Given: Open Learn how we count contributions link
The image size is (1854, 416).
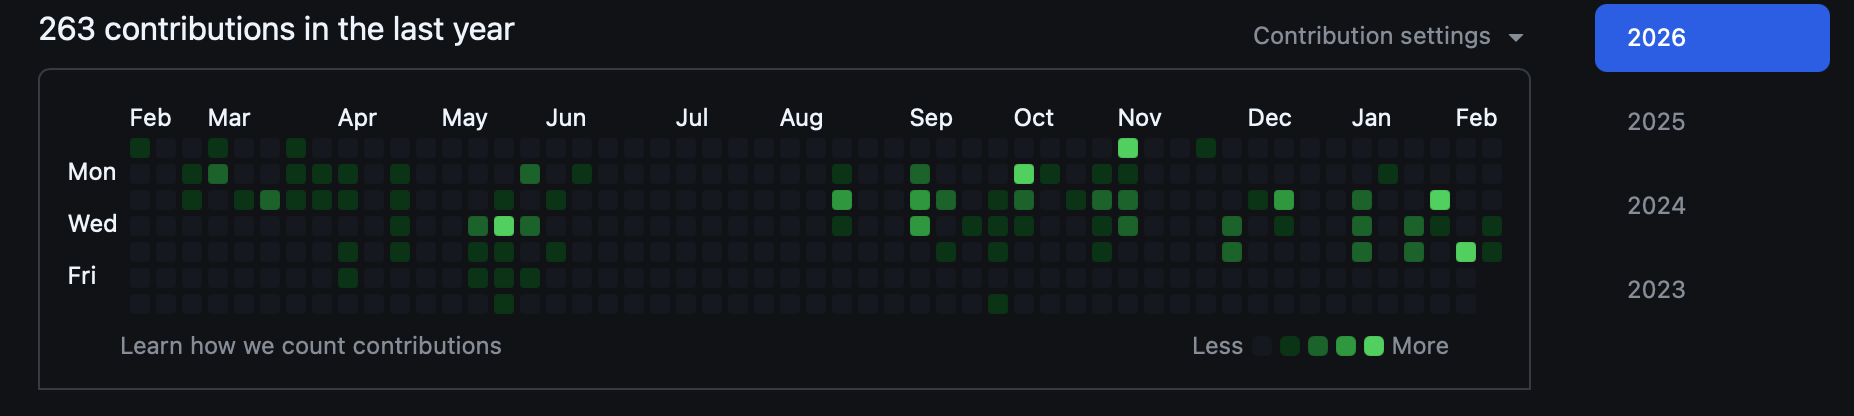Looking at the screenshot, I should 311,346.
